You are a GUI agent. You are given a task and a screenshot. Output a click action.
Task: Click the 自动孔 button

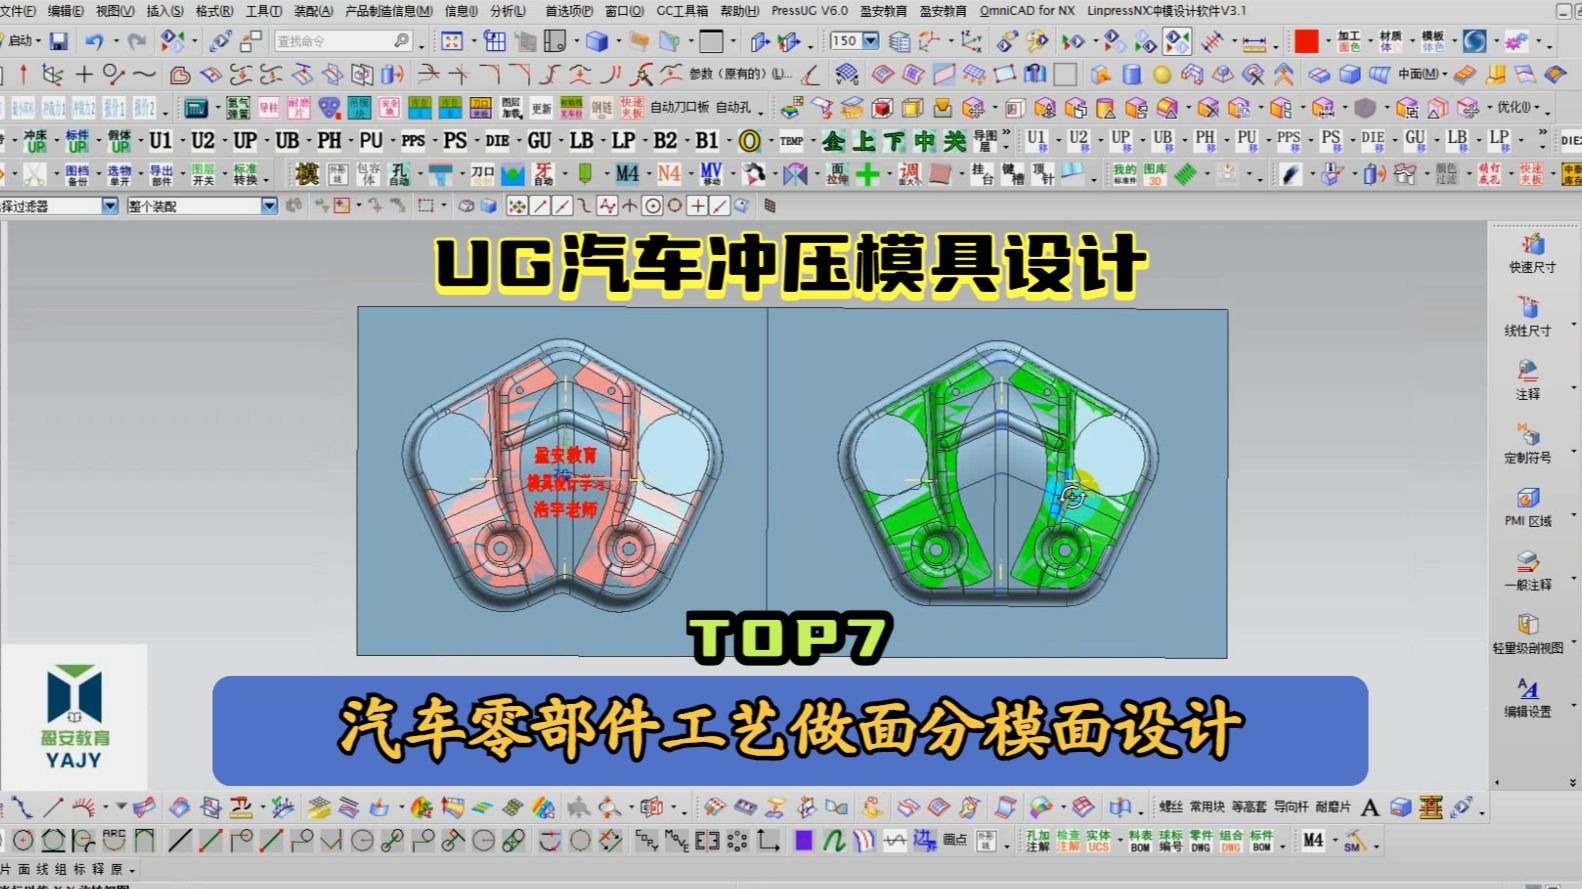tap(733, 108)
